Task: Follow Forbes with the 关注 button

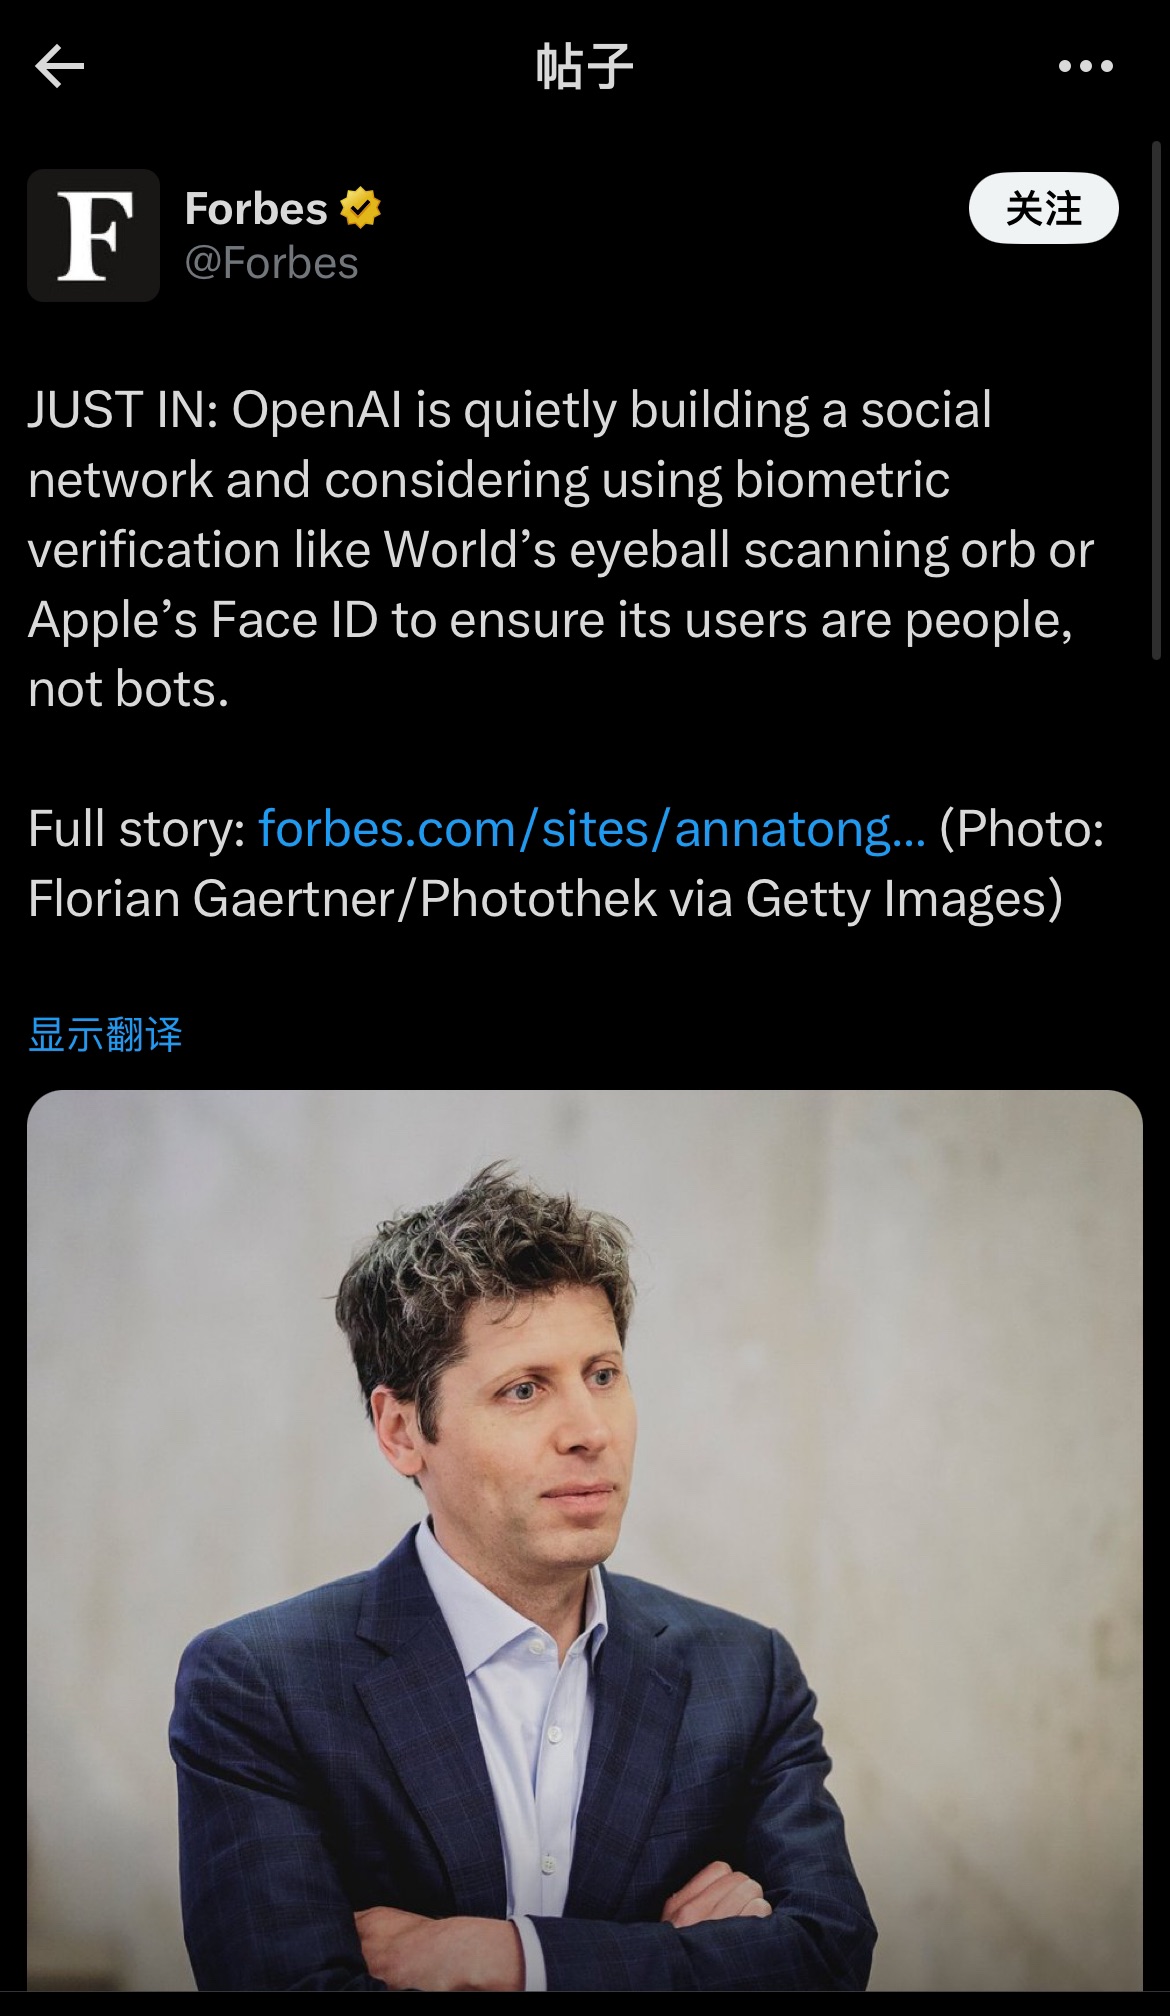Action: (1043, 208)
